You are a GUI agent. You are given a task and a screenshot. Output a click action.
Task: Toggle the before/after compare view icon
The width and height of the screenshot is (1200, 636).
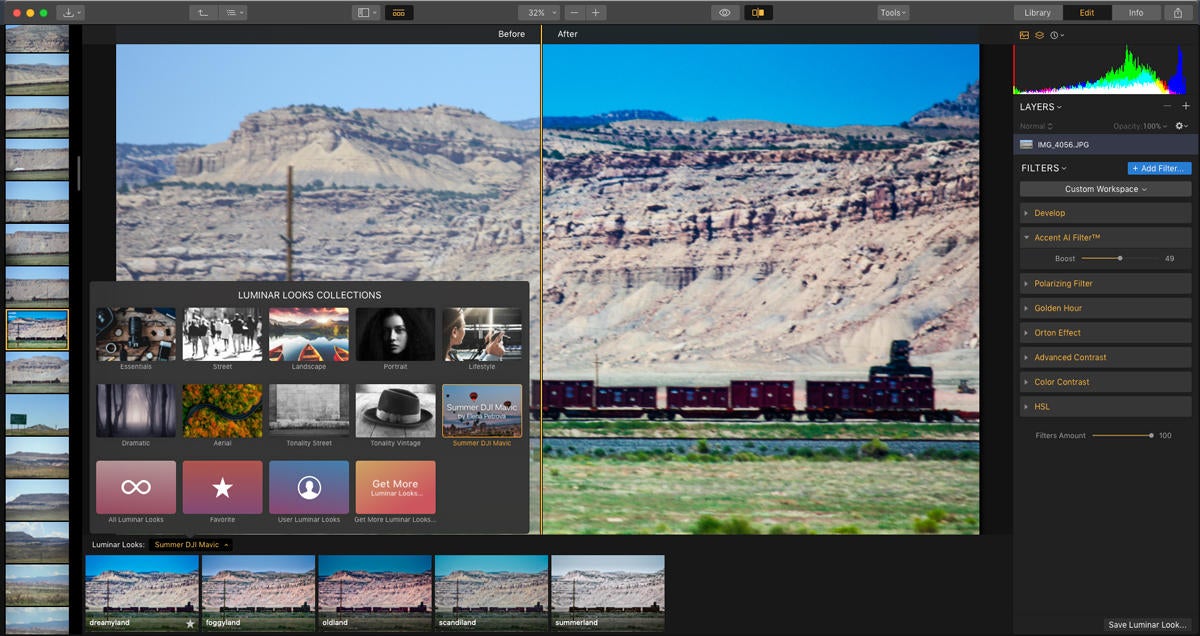[x=758, y=13]
